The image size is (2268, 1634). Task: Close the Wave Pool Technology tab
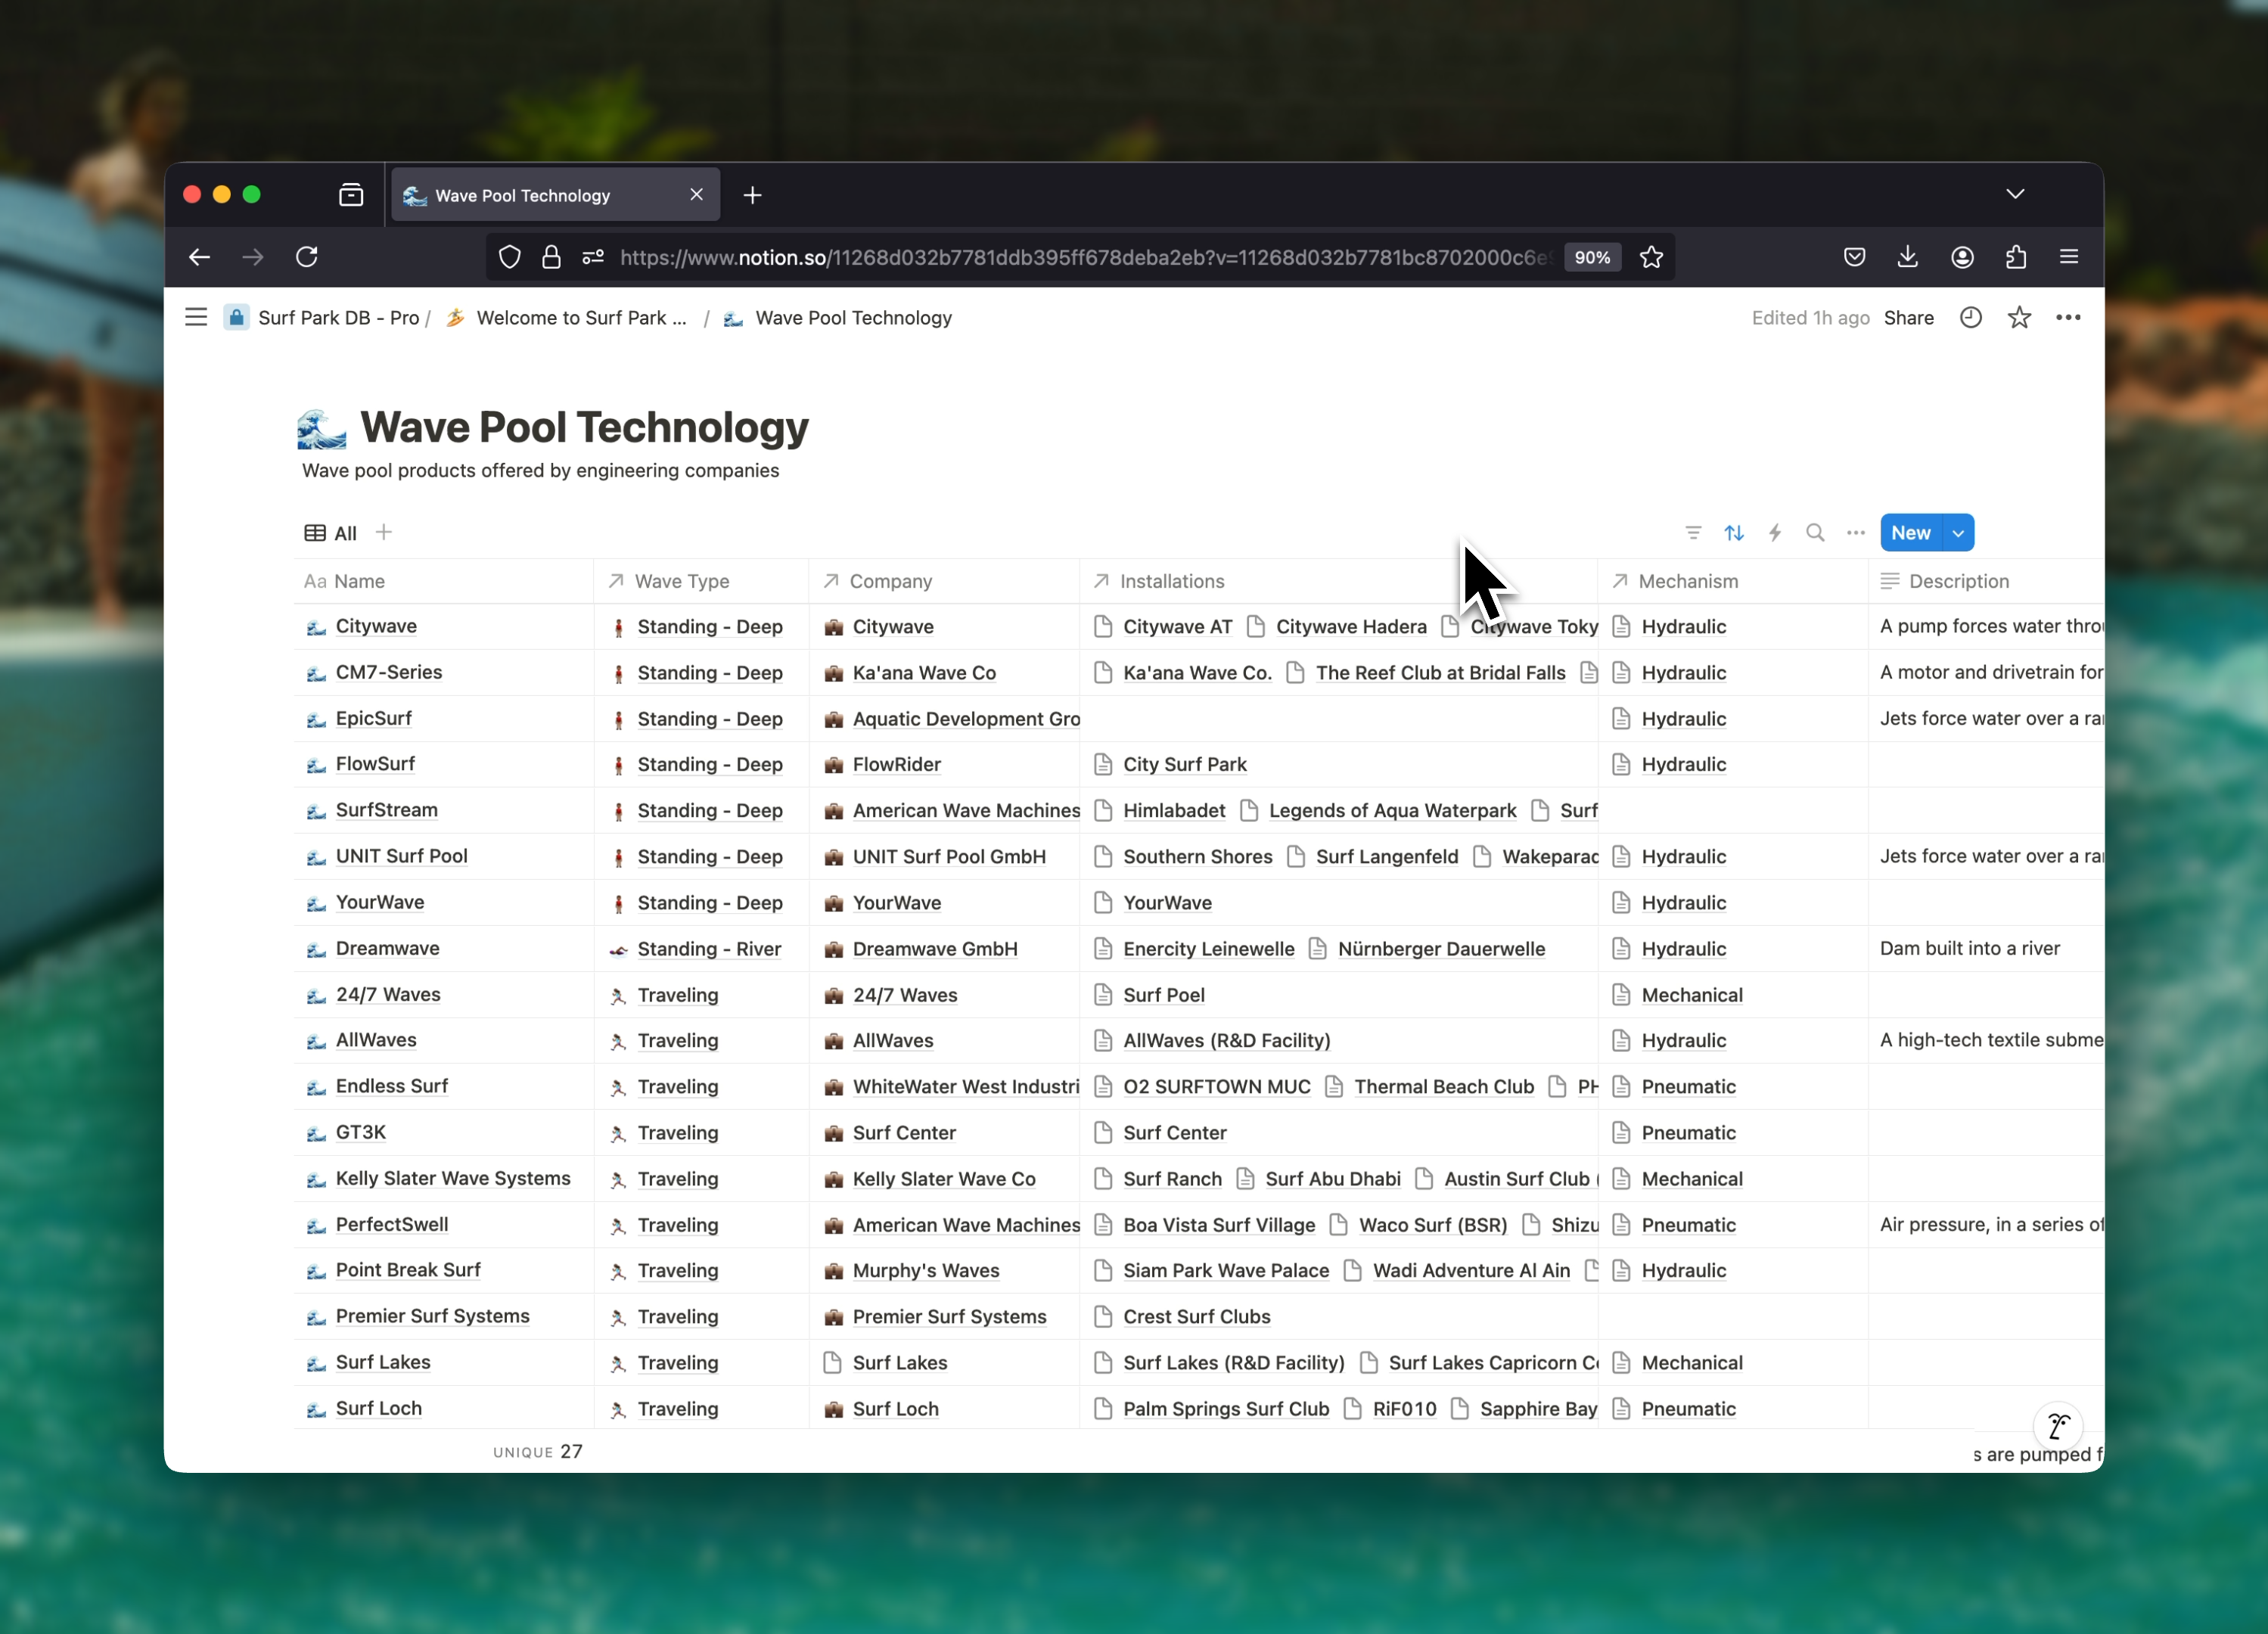(697, 195)
